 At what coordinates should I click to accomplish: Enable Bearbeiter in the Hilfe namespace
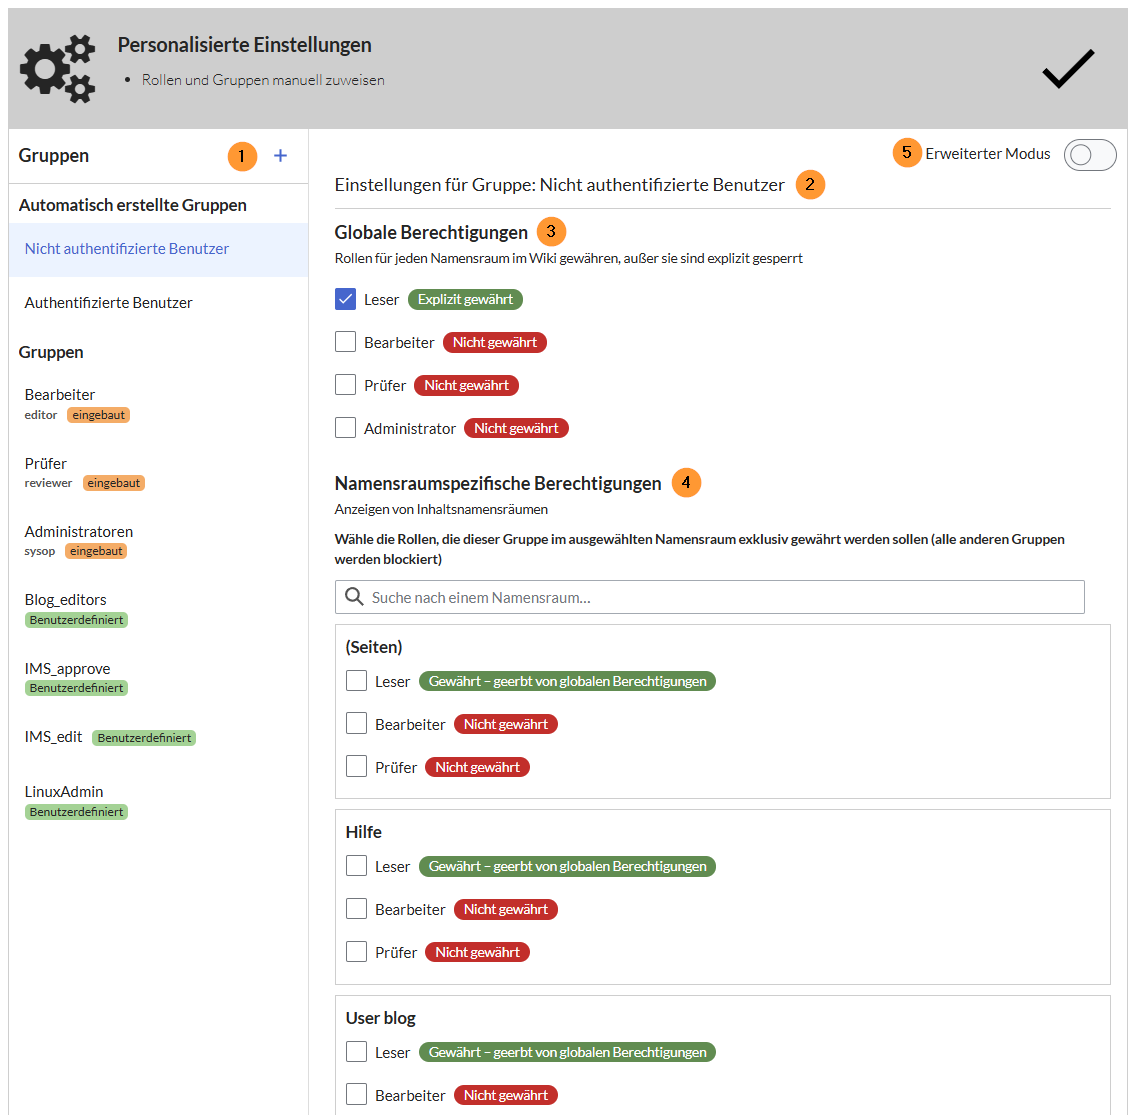click(357, 909)
